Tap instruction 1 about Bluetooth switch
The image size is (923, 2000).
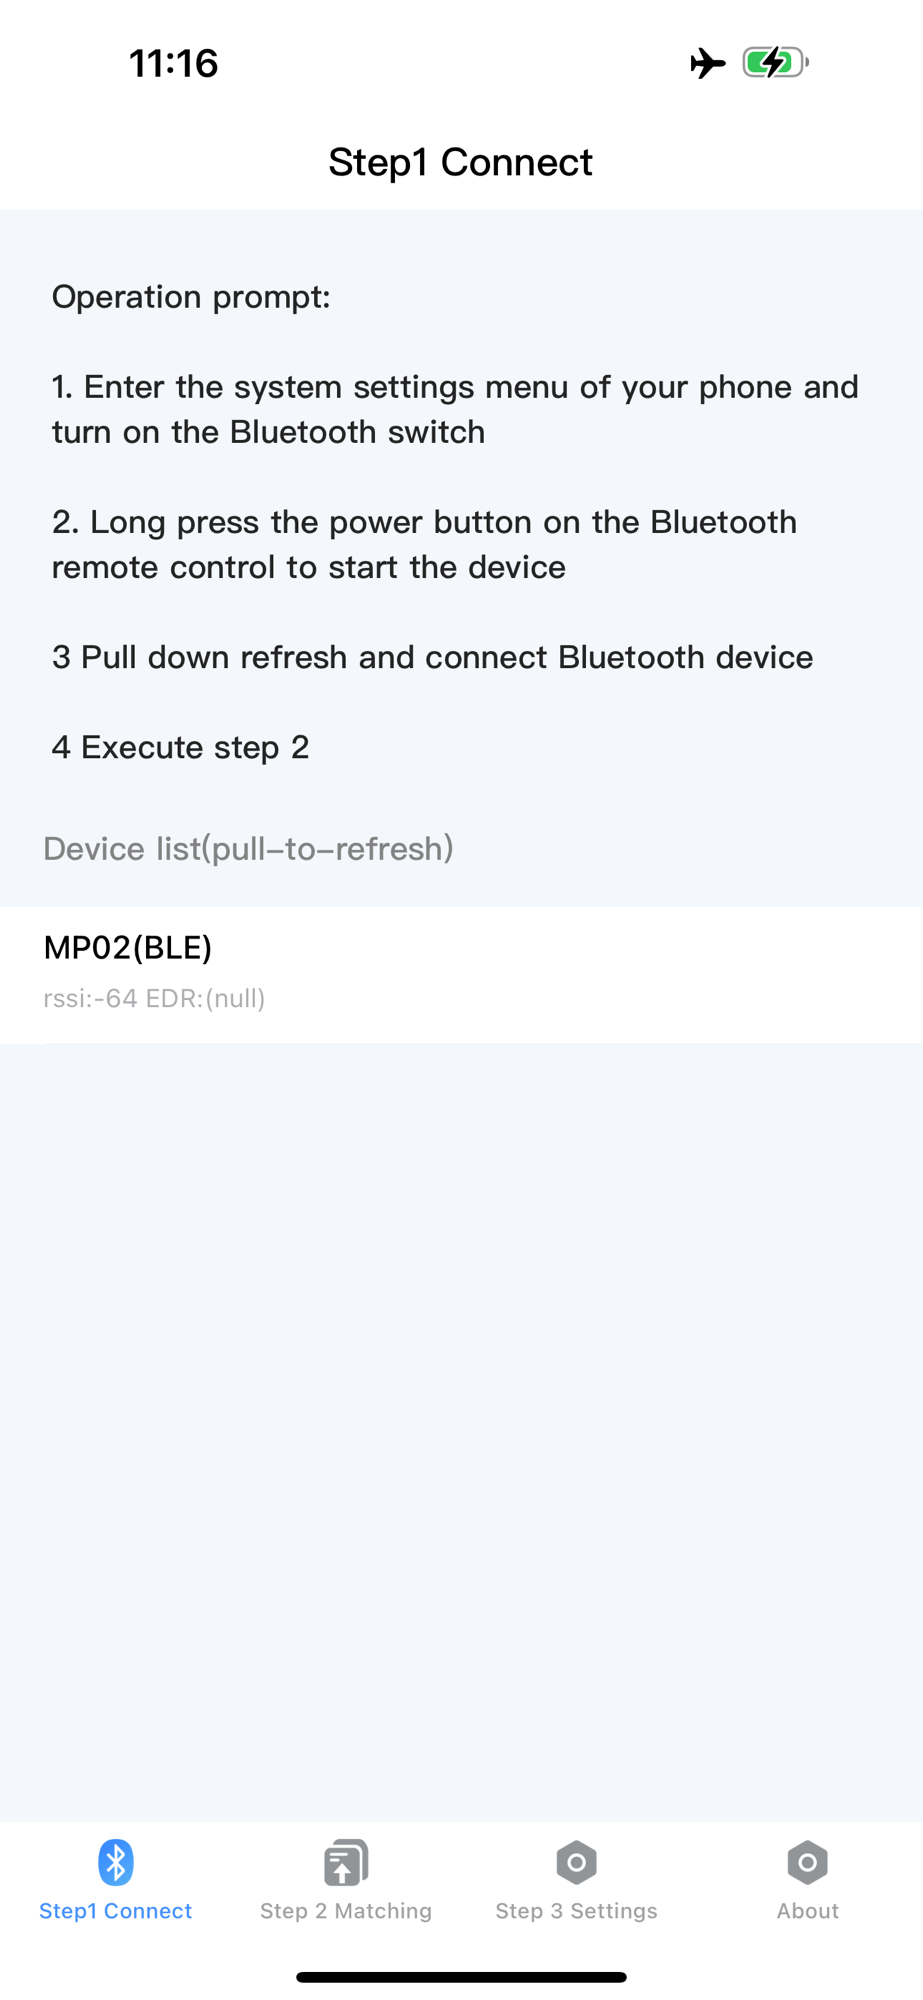[455, 409]
